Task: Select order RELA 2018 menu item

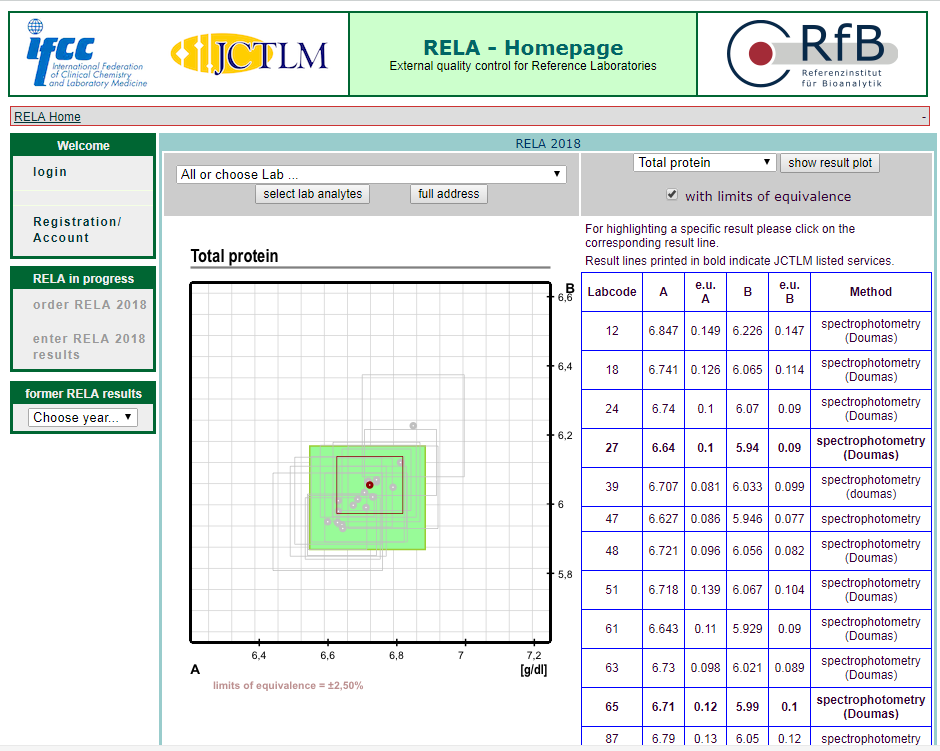Action: point(89,305)
